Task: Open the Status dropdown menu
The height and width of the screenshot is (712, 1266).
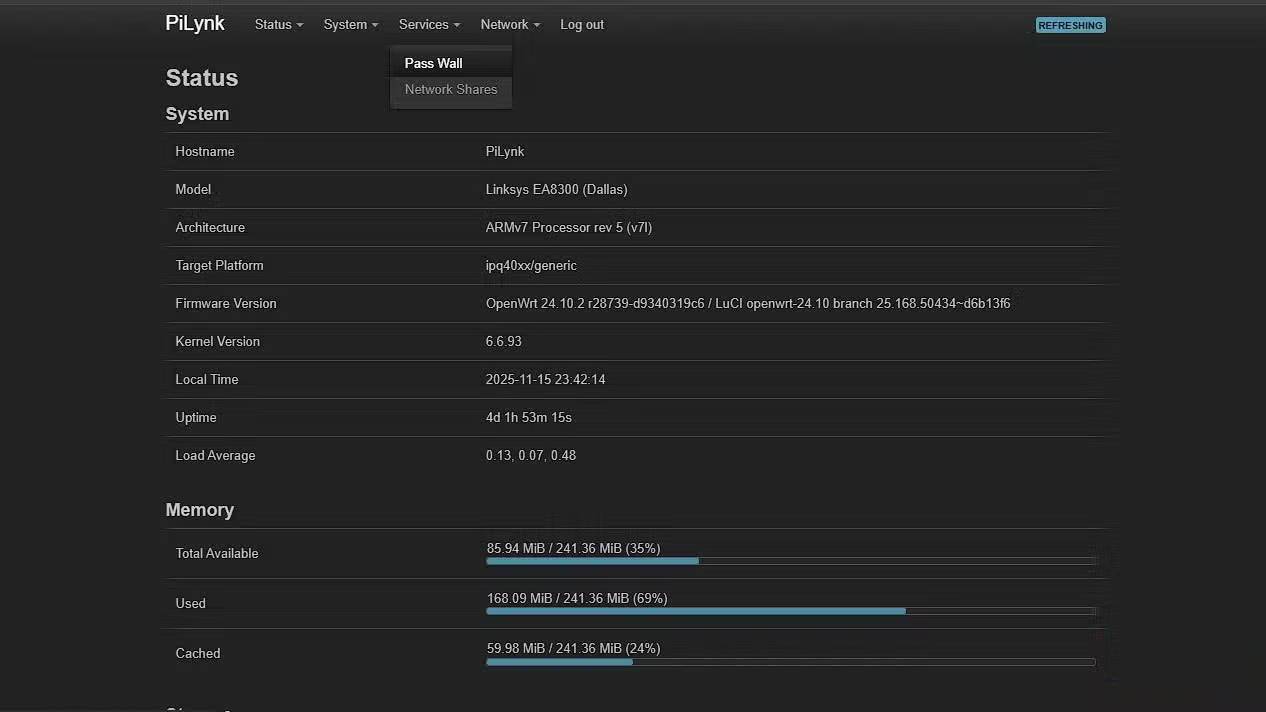Action: [277, 24]
